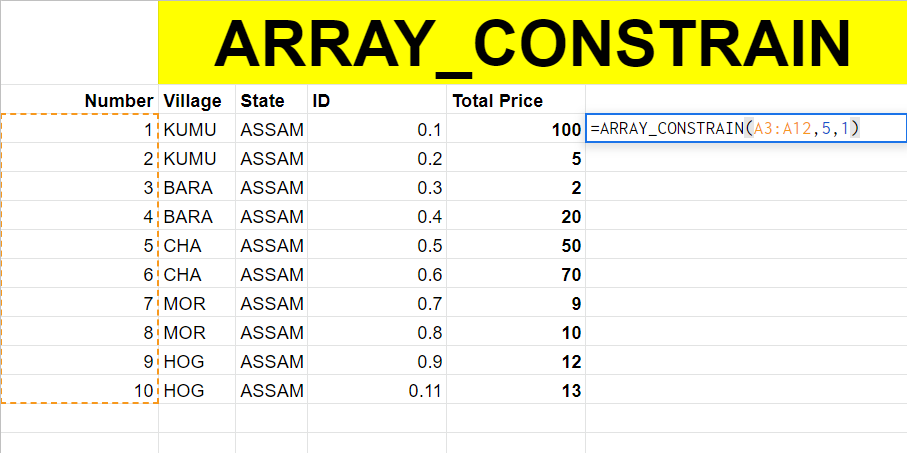The height and width of the screenshot is (453, 907).
Task: Select ASSAM state cell in row Number 5
Action: (x=271, y=244)
